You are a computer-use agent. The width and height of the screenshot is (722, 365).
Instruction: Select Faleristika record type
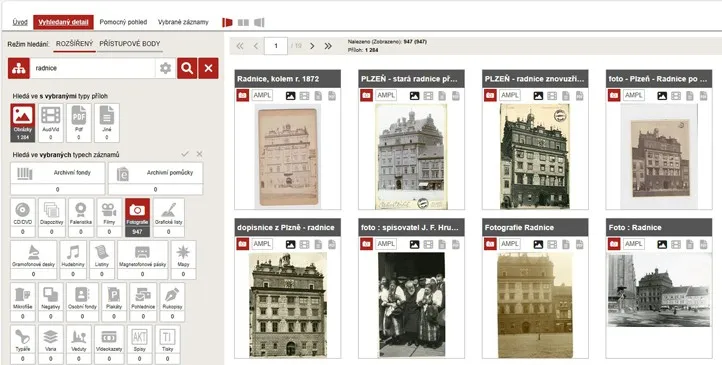[81, 217]
